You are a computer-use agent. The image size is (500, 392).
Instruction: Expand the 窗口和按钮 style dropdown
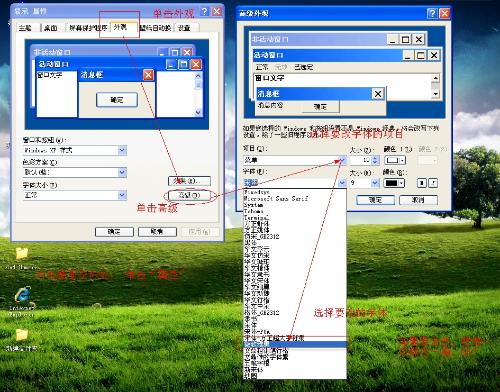[x=122, y=150]
